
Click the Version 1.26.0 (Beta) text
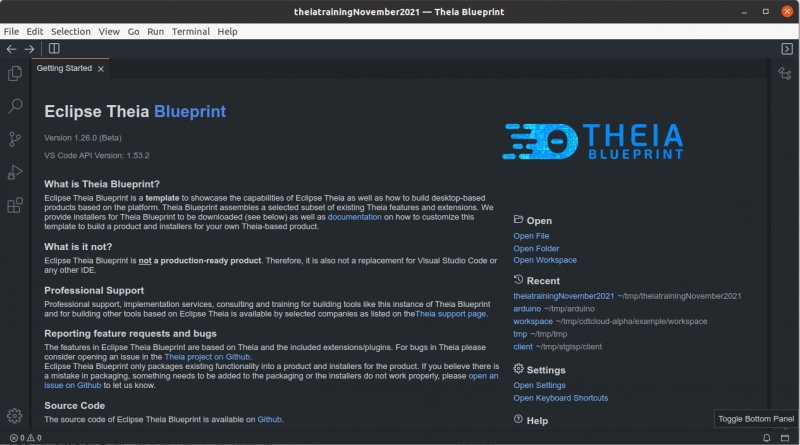[83, 138]
